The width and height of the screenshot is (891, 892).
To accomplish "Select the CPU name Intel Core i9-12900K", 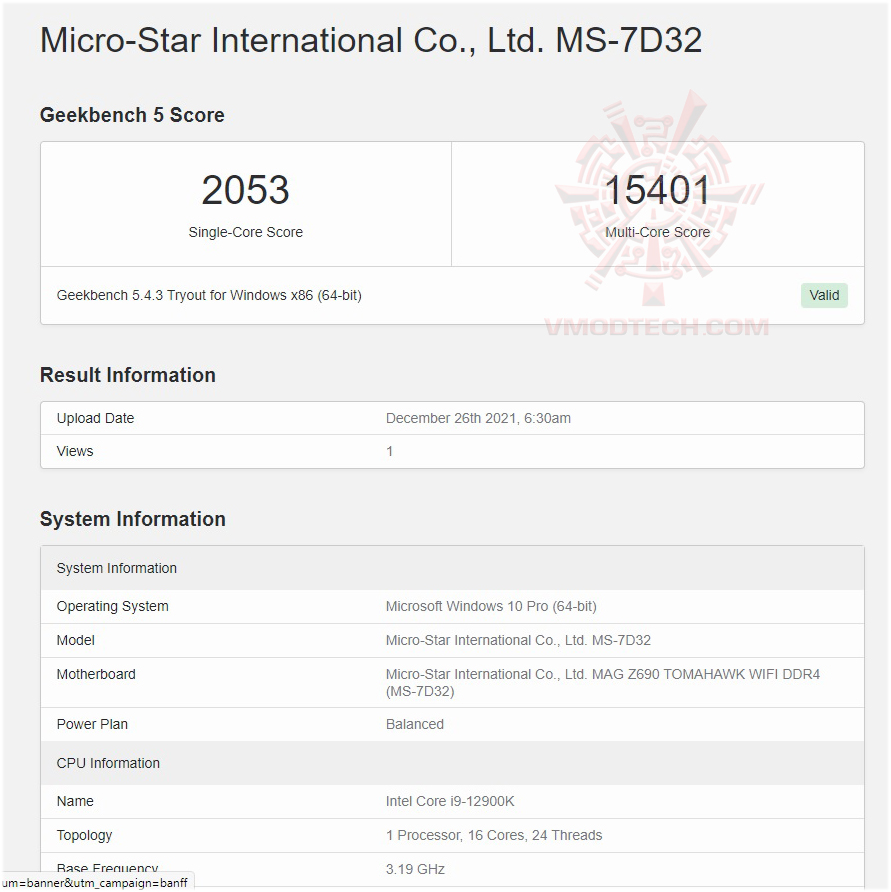I will (450, 801).
